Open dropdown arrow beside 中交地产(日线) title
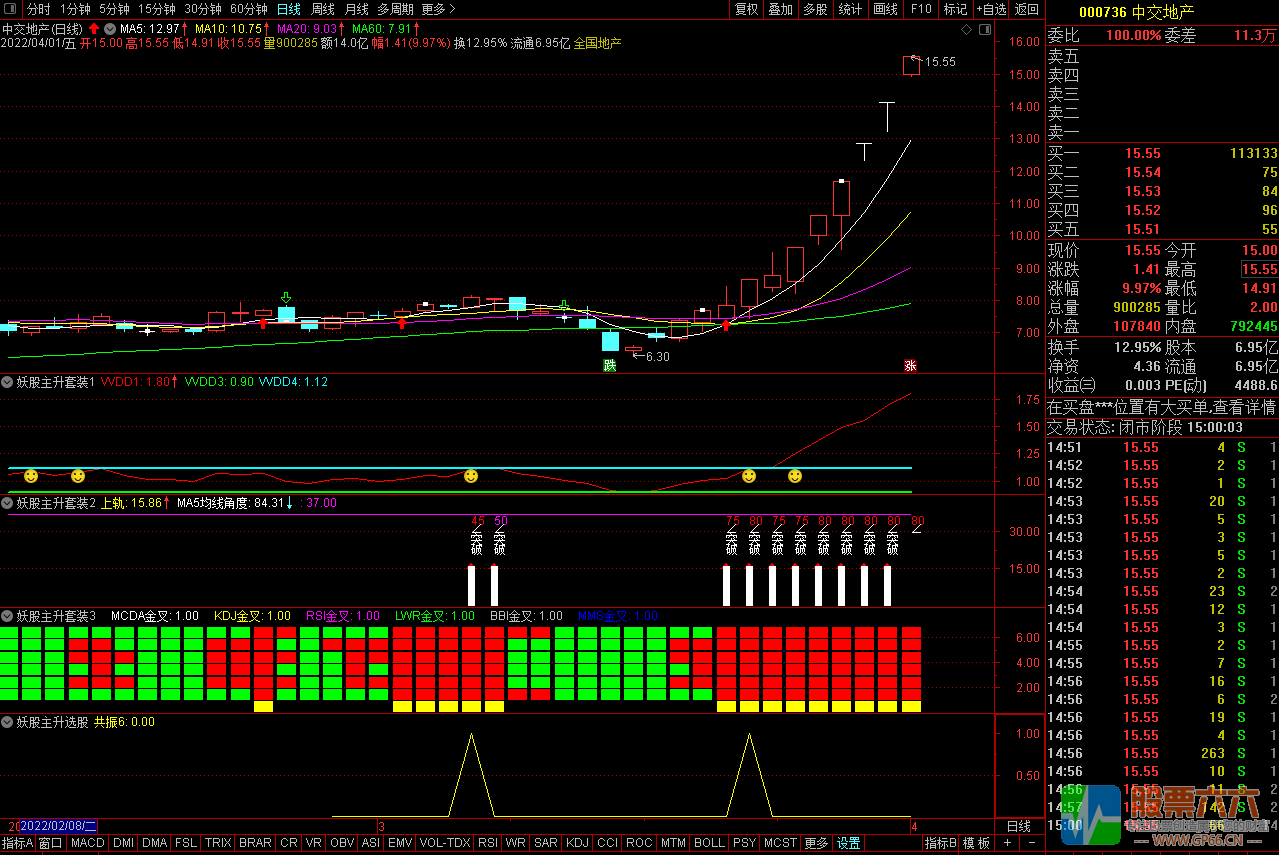 point(109,29)
